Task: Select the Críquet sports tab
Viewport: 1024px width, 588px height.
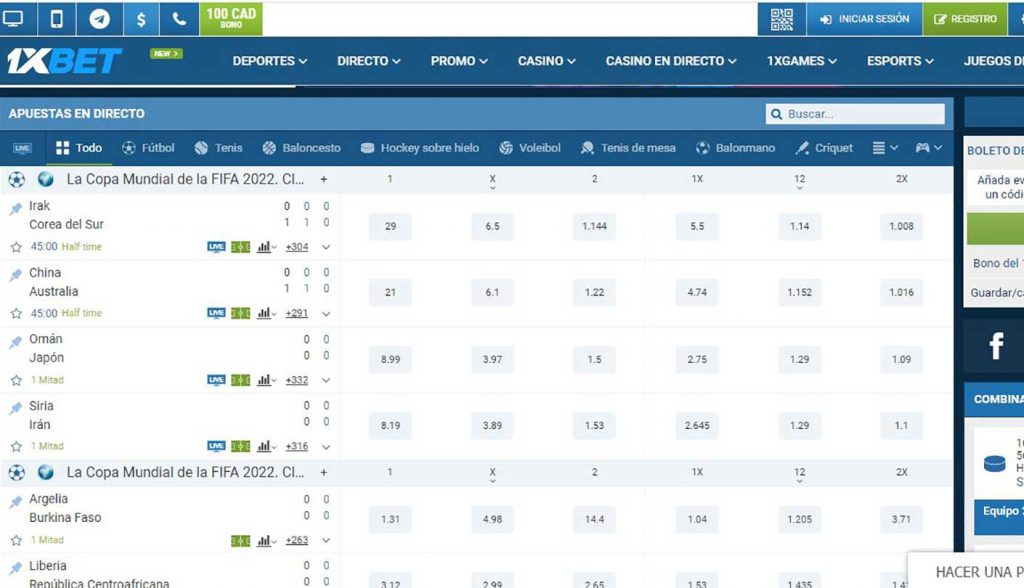Action: pyautogui.click(x=824, y=148)
